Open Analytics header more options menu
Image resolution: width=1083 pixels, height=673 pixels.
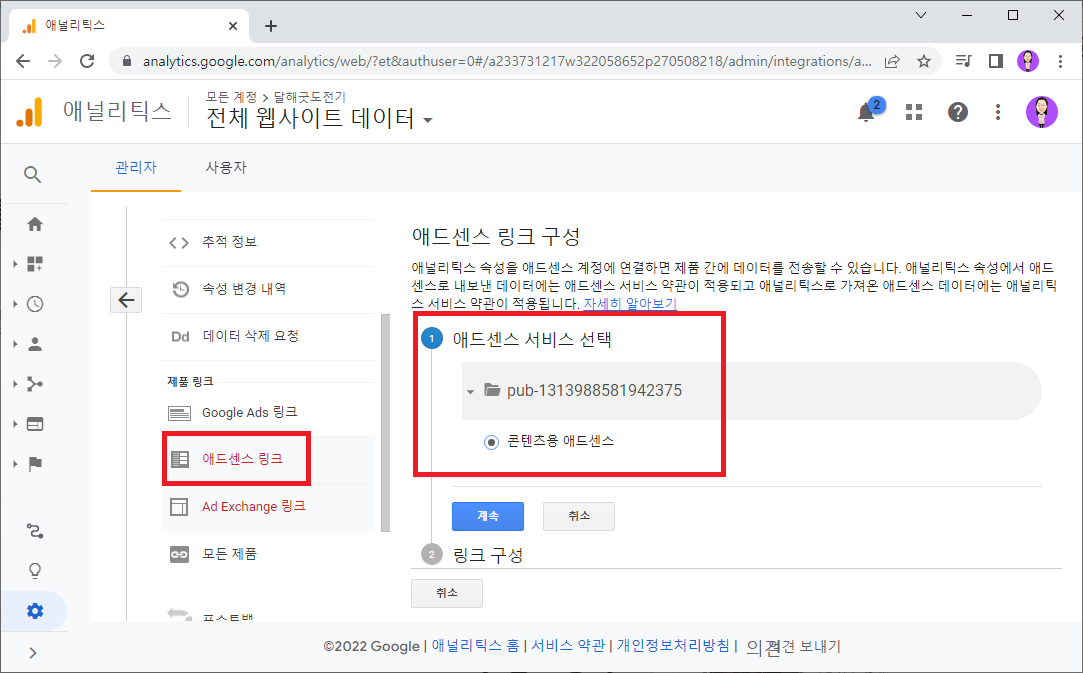tap(997, 112)
